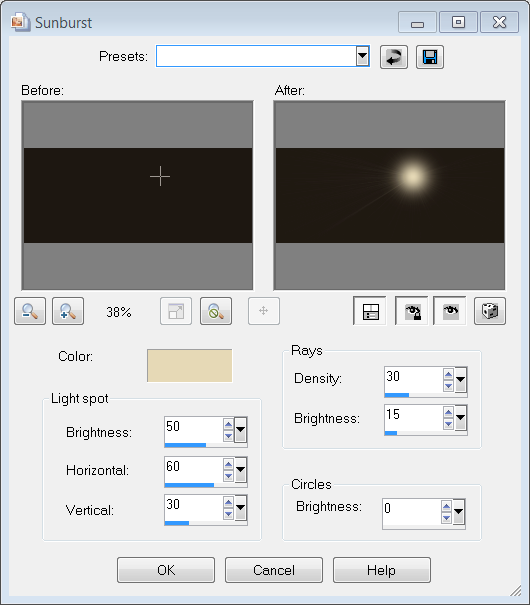Toggle auto proof lock-eye button

pyautogui.click(x=412, y=311)
